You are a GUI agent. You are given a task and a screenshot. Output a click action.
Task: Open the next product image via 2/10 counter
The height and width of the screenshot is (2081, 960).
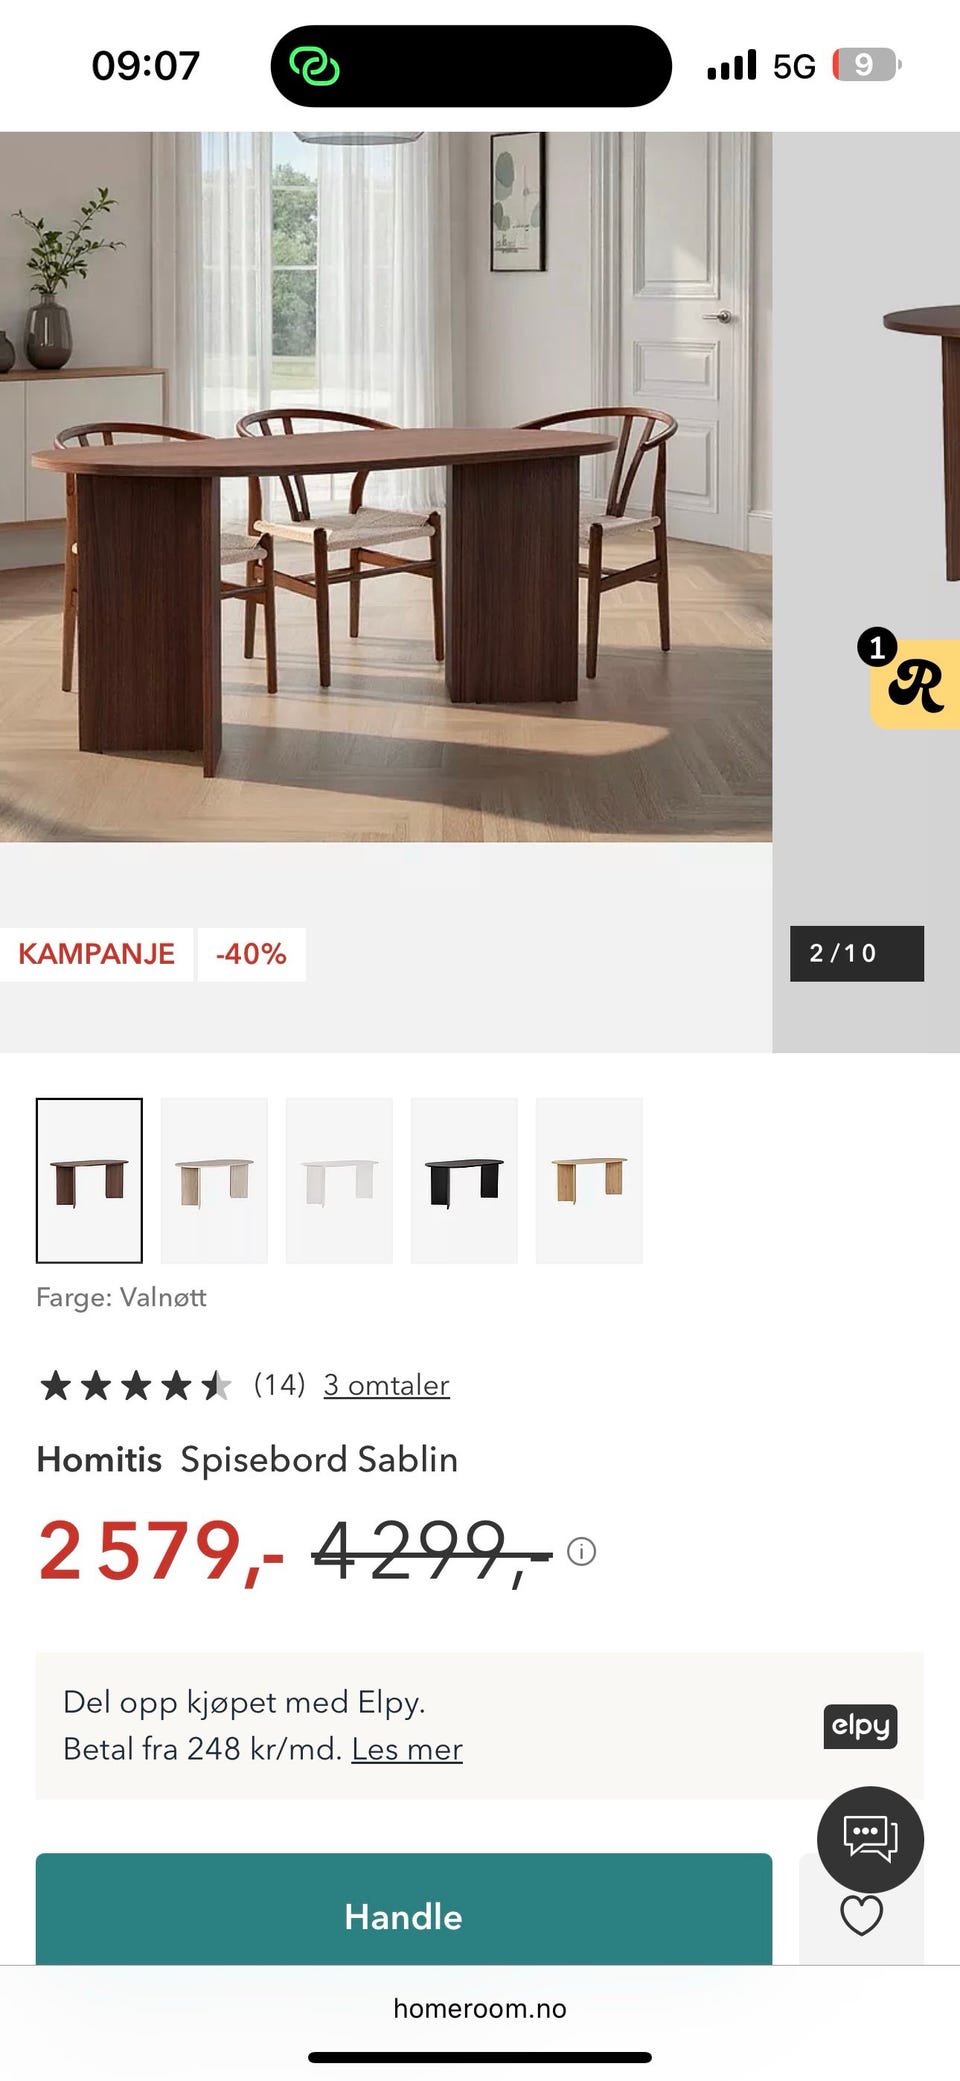pos(856,953)
